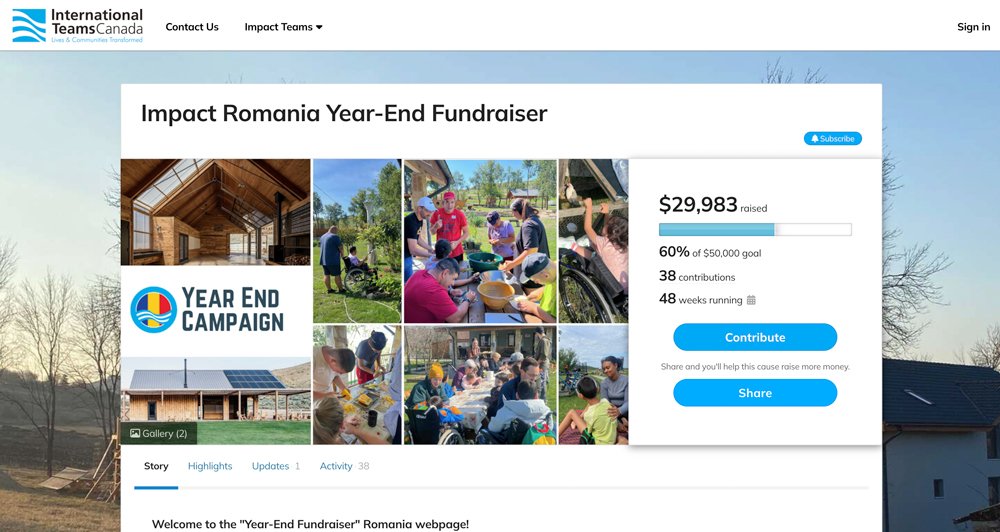This screenshot has width=1000, height=532.
Task: Click the Impact Romania Year-End Fundraiser title
Action: pos(344,113)
